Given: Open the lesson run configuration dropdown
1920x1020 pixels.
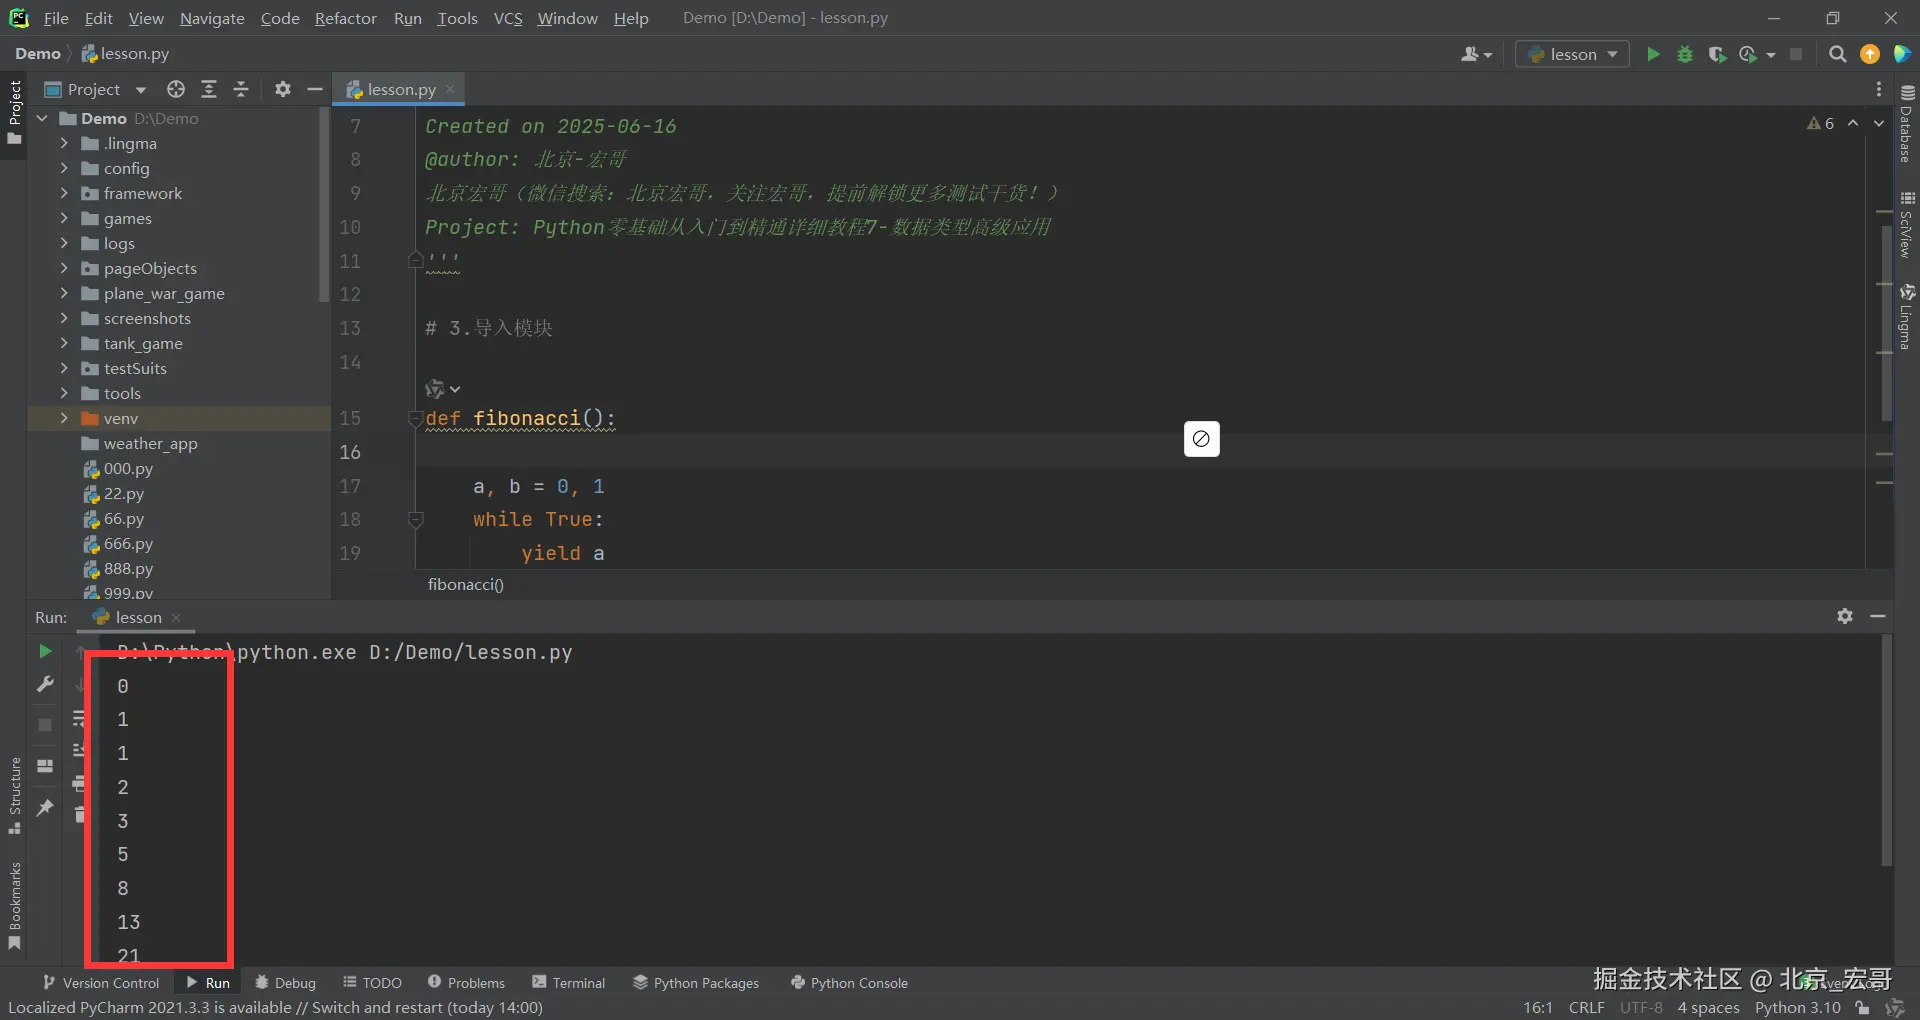Looking at the screenshot, I should (1573, 54).
